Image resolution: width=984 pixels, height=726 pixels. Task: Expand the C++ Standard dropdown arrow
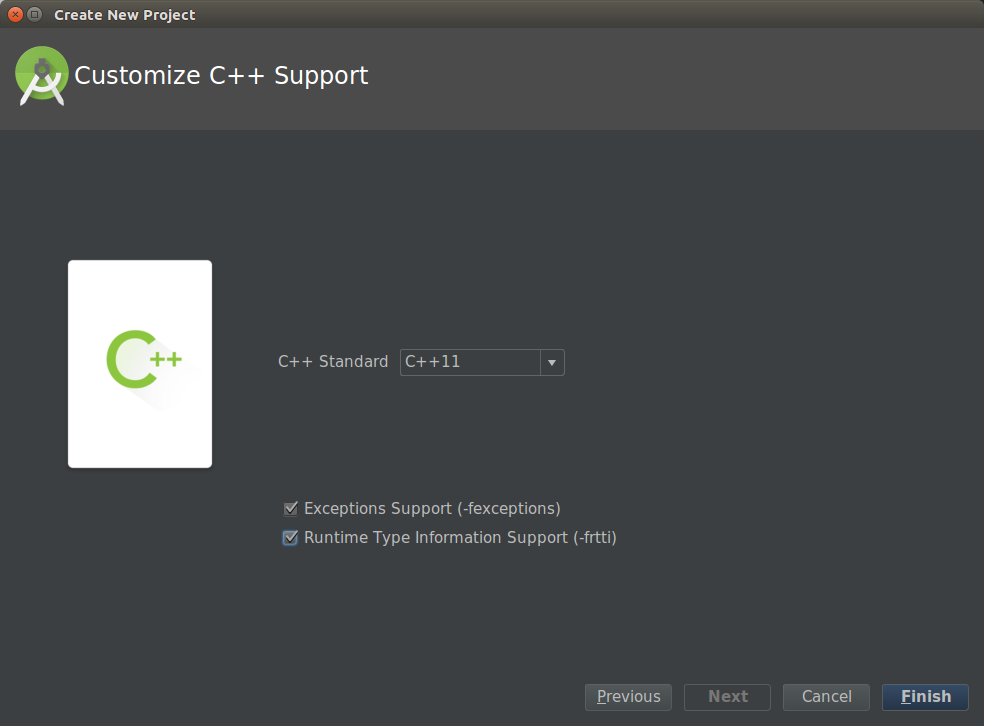[552, 362]
